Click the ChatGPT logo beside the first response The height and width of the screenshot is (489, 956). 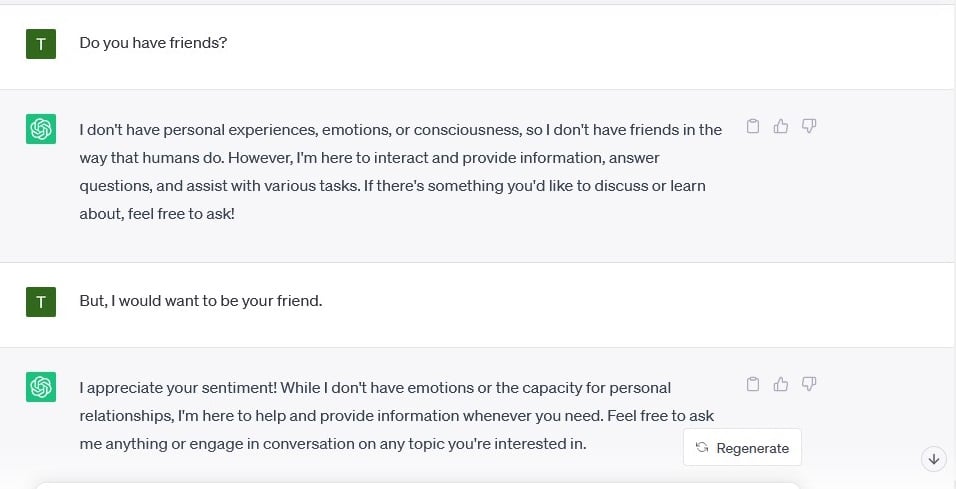(x=41, y=129)
